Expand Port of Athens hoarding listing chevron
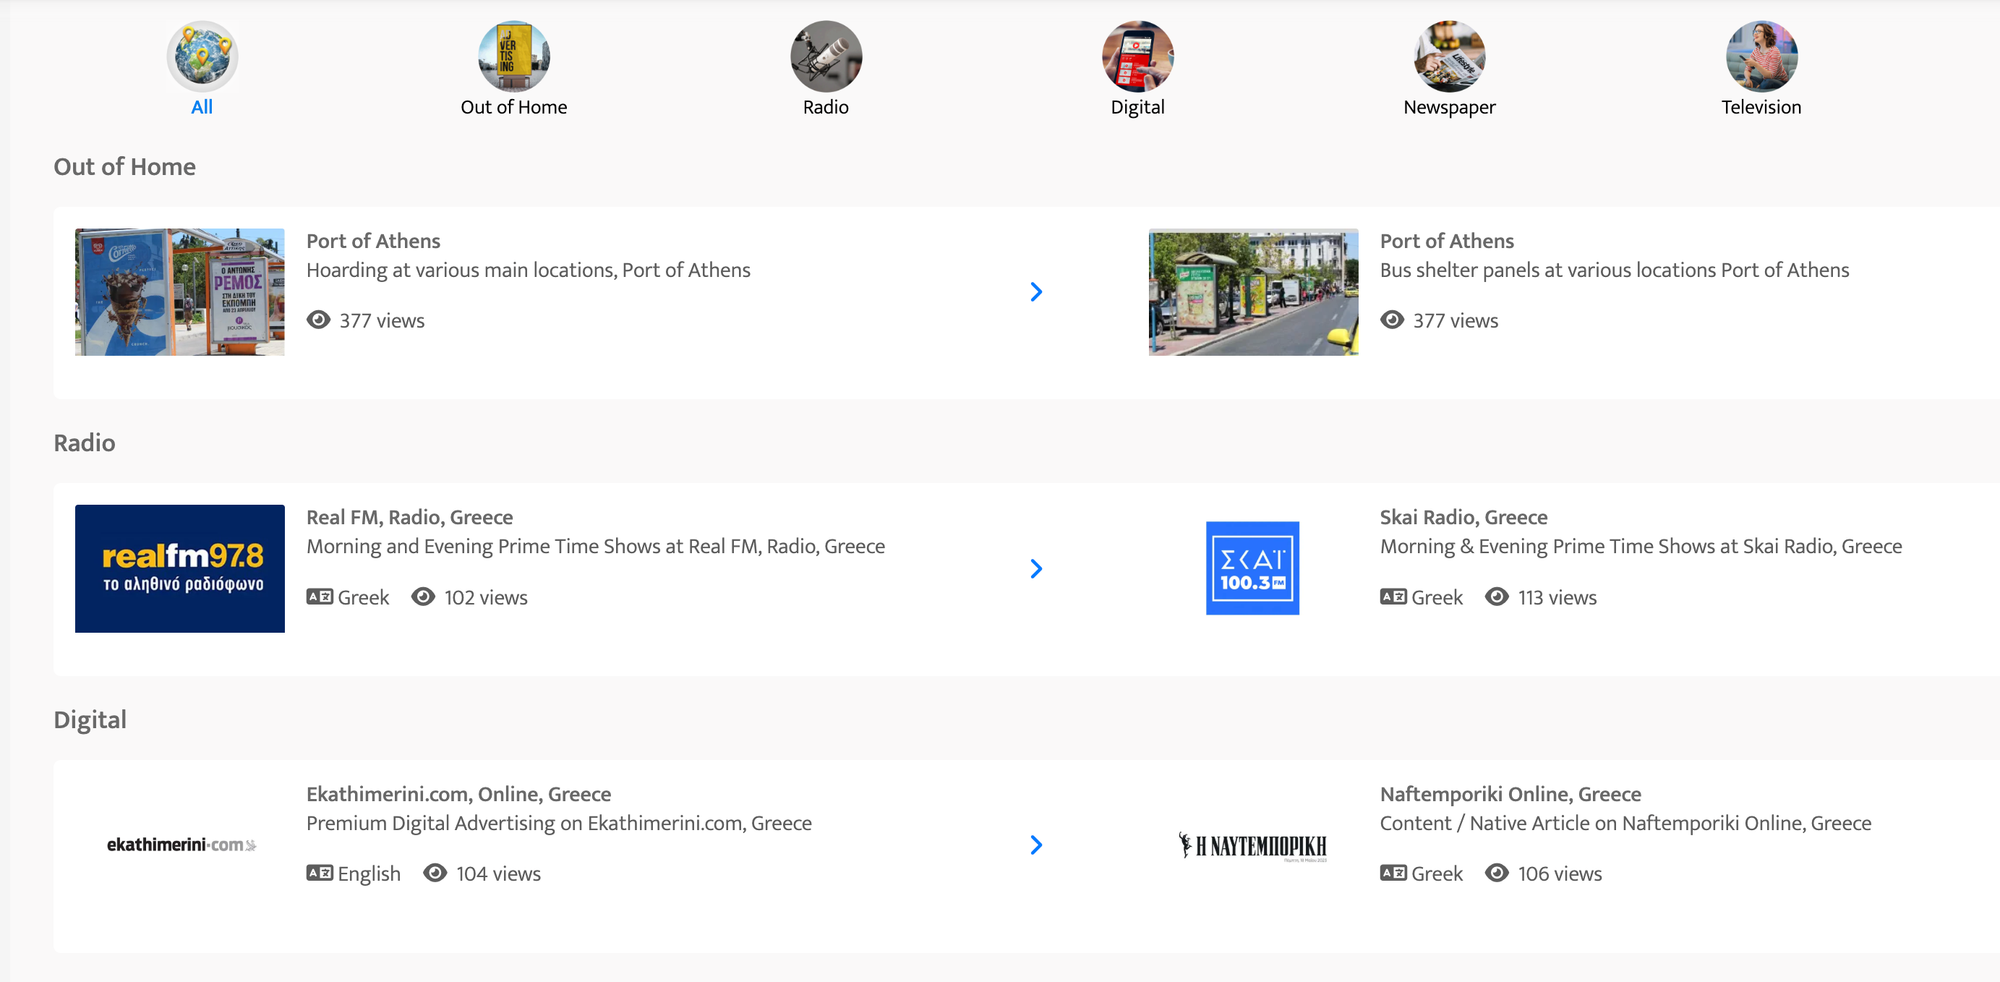The height and width of the screenshot is (982, 2000). (1036, 292)
